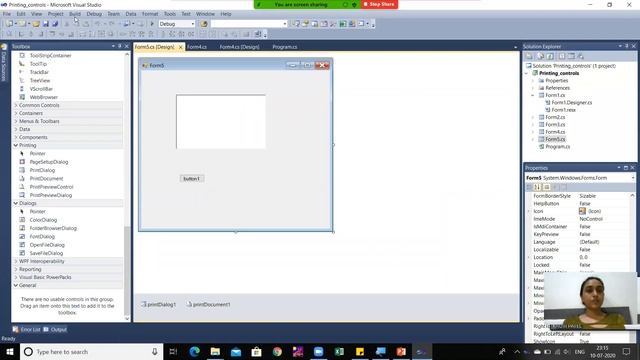The height and width of the screenshot is (360, 640).
Task: Select the SaveFileDialog toolbox item
Action: (x=46, y=253)
